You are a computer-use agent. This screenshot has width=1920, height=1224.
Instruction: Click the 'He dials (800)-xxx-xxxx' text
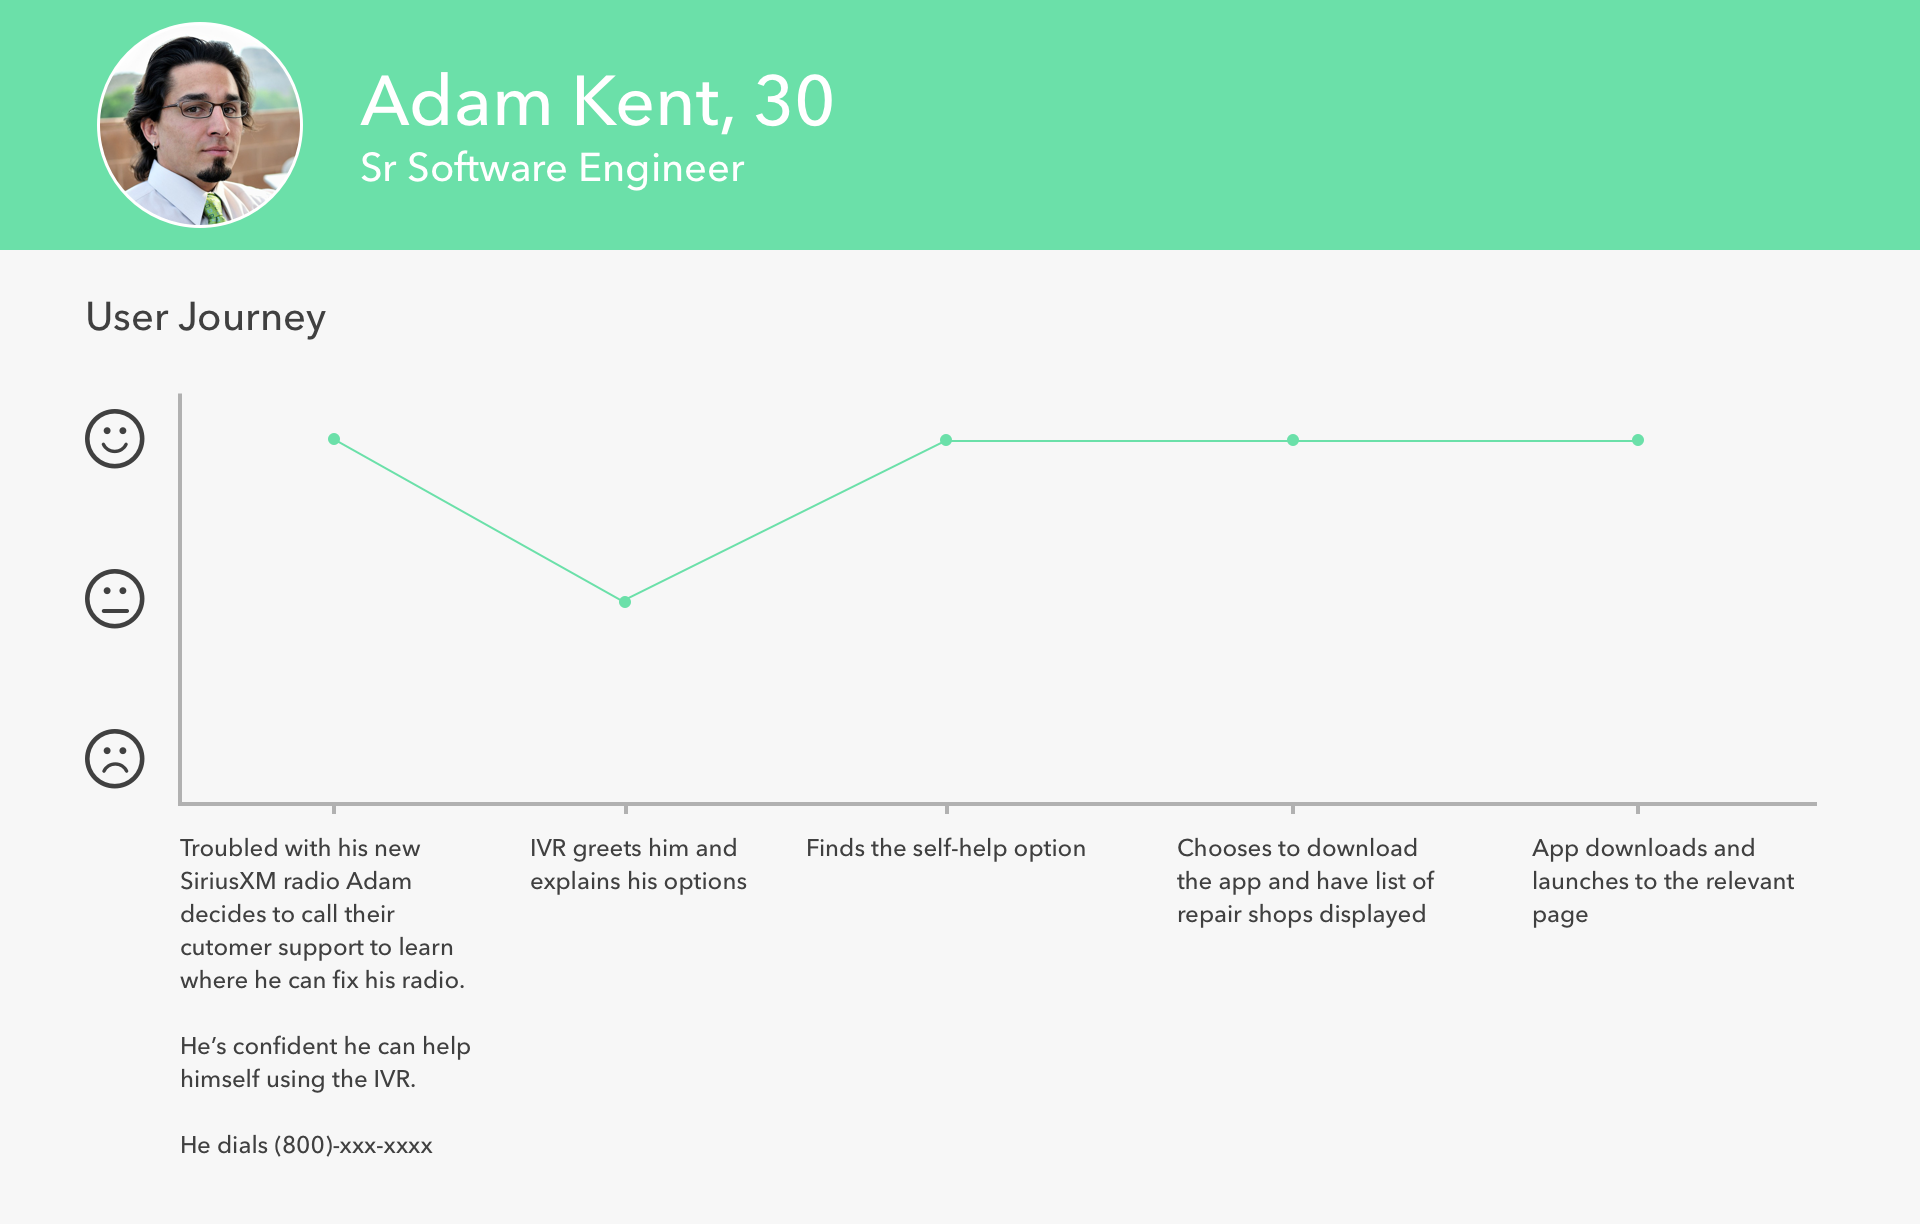coord(306,1145)
